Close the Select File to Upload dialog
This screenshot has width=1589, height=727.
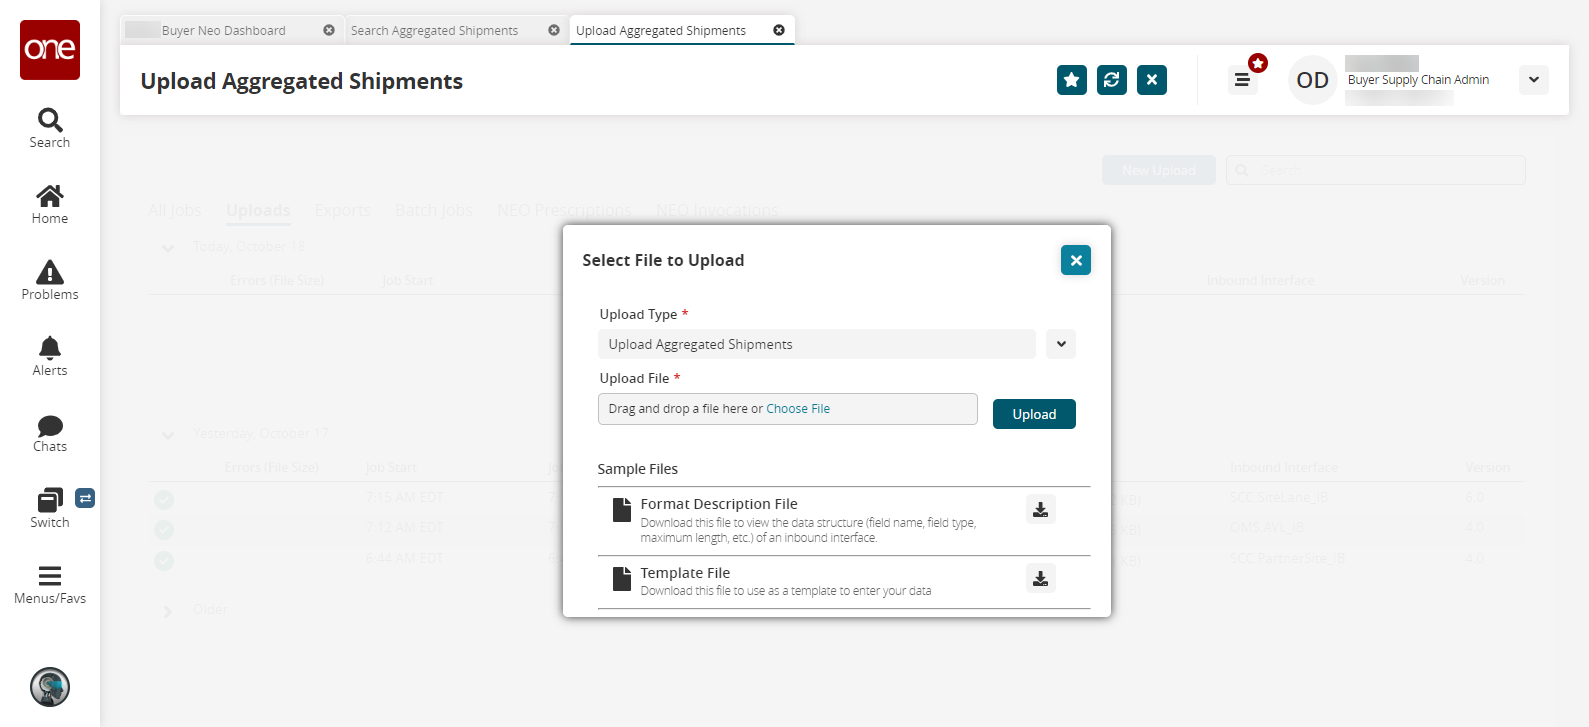(x=1076, y=260)
